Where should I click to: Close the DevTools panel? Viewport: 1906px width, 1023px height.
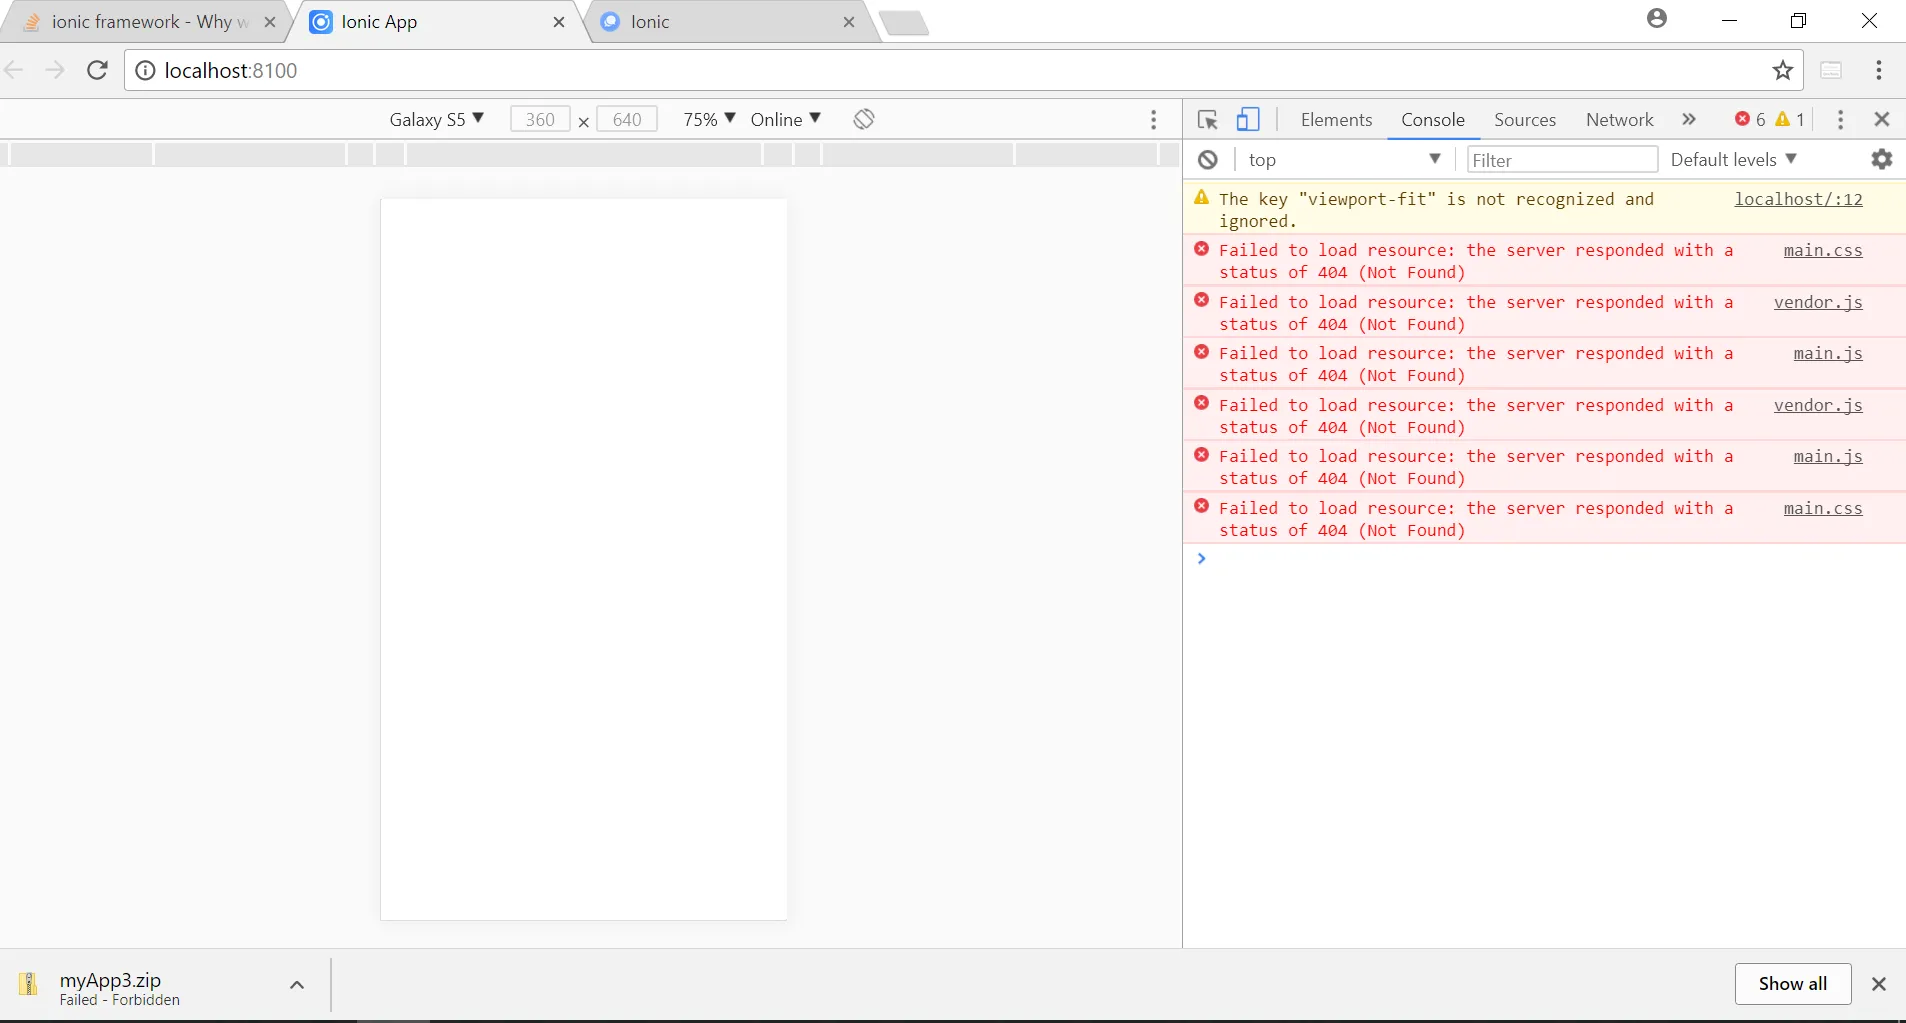[1882, 119]
